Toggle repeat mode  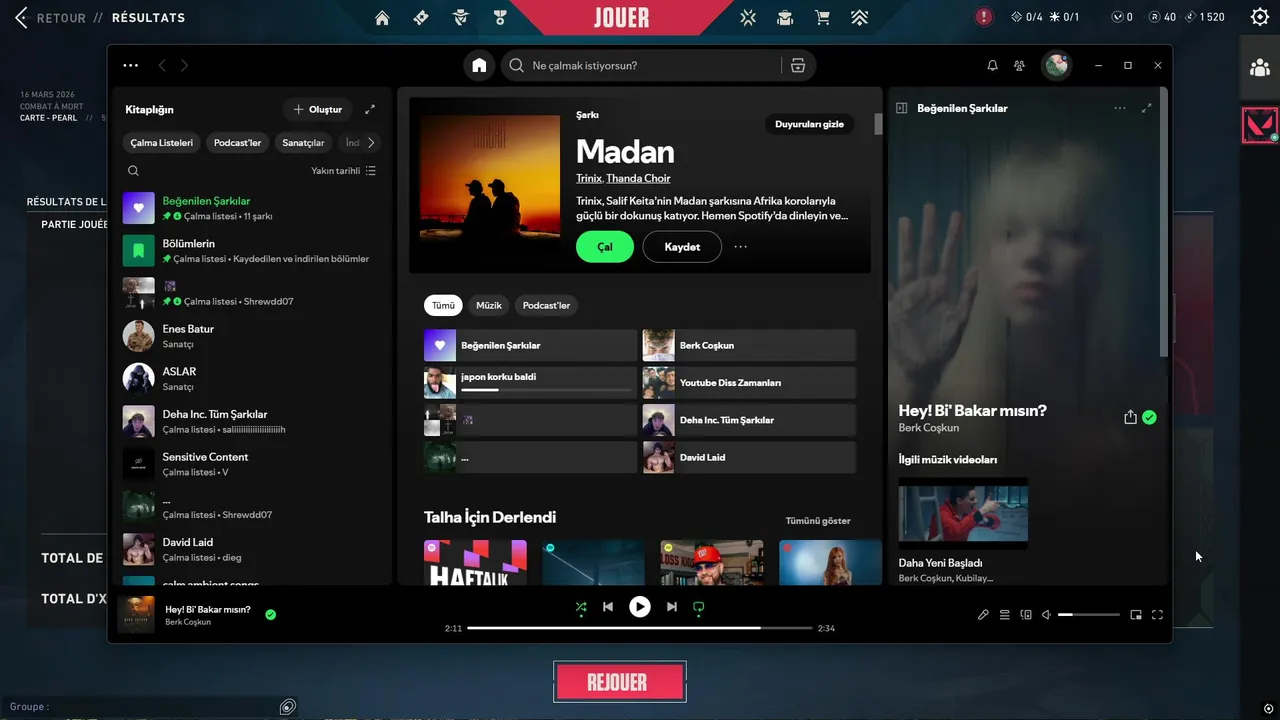699,607
